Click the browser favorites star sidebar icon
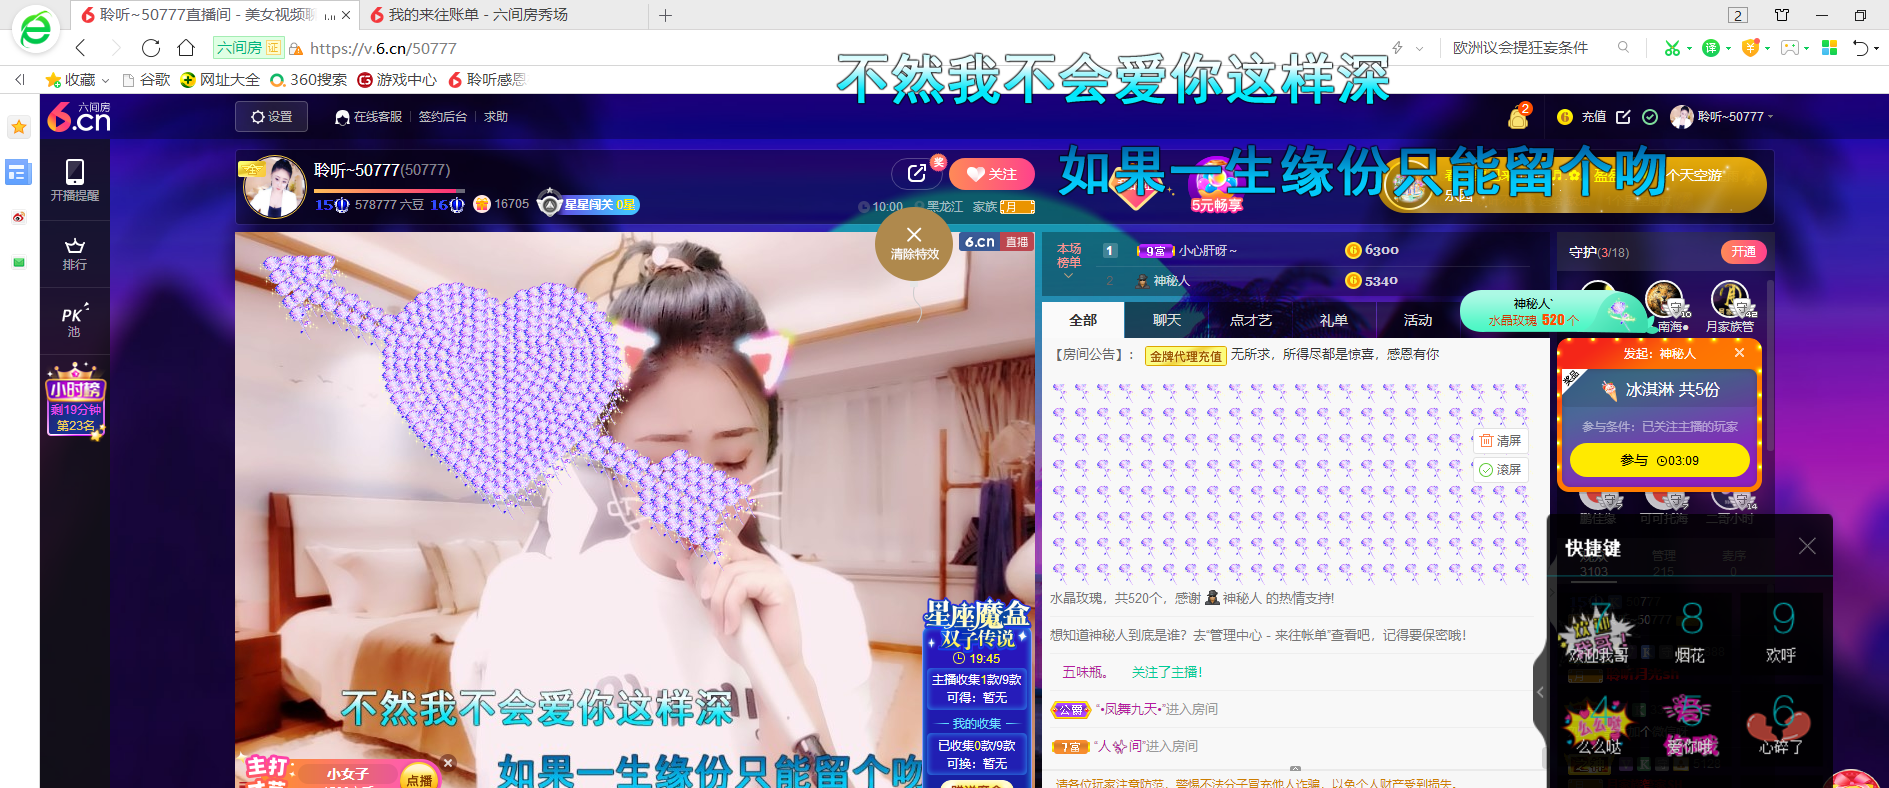 (x=18, y=127)
